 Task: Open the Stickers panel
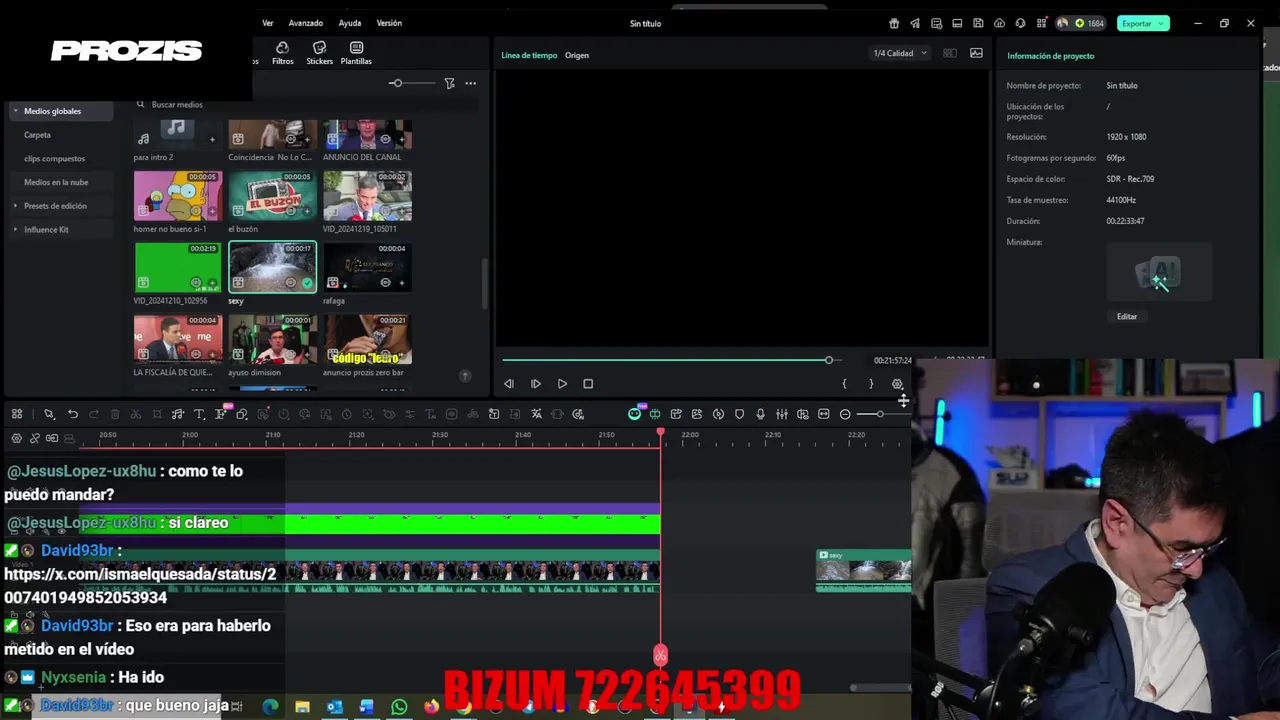click(x=319, y=53)
